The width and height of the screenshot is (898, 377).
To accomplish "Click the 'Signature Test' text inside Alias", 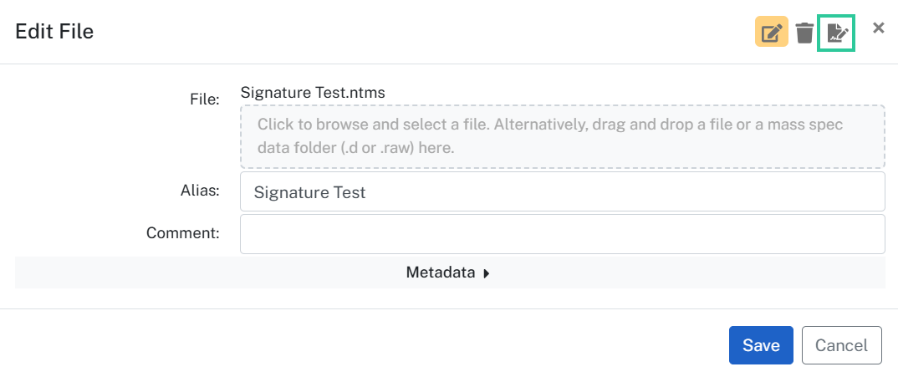I will [309, 192].
